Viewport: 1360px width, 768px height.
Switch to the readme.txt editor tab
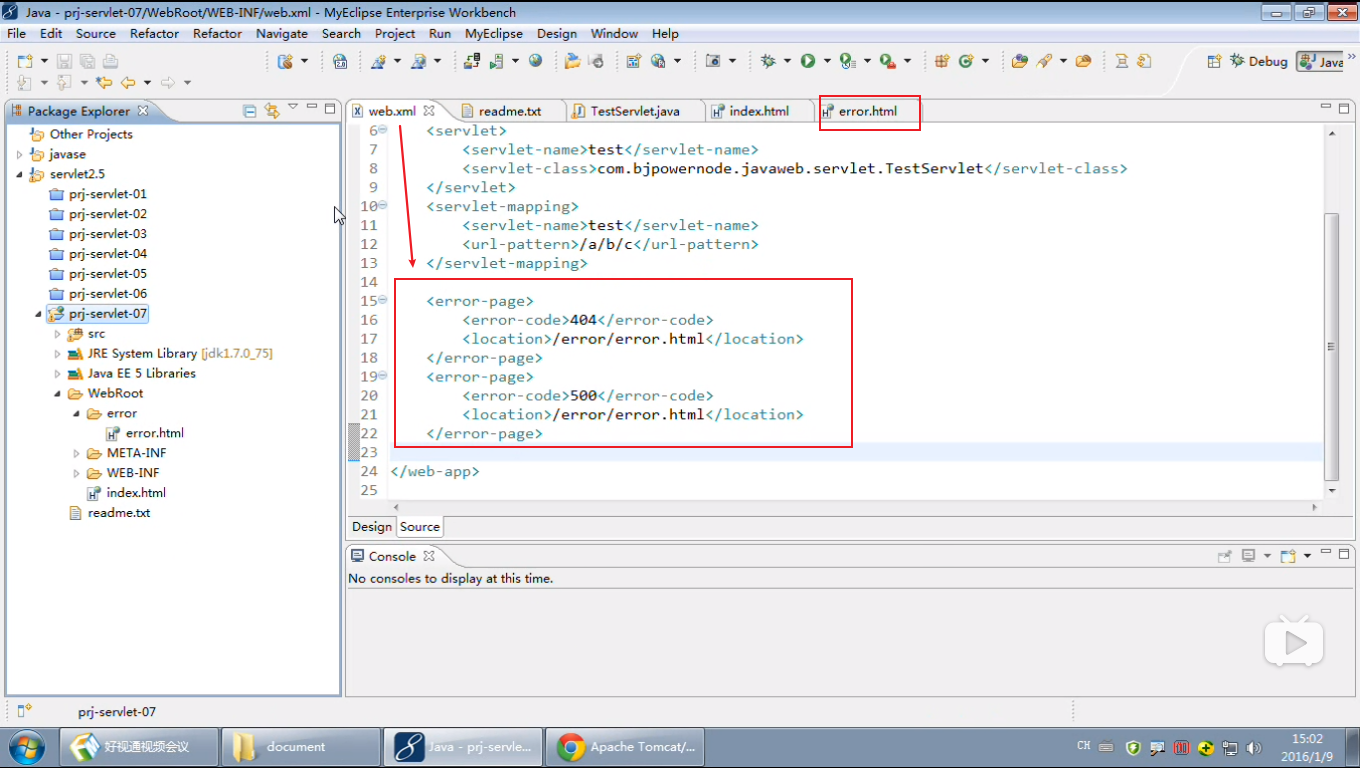point(509,111)
